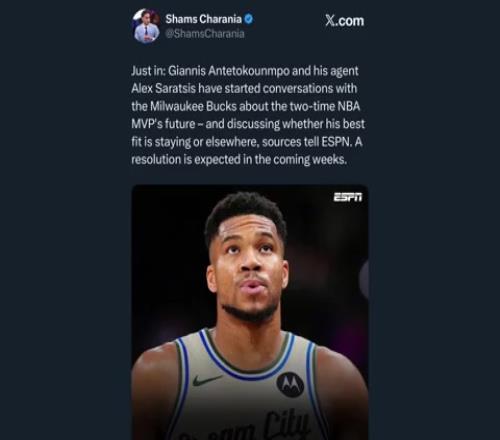
Task: Click the two-time NBA phrase
Action: [x=325, y=106]
